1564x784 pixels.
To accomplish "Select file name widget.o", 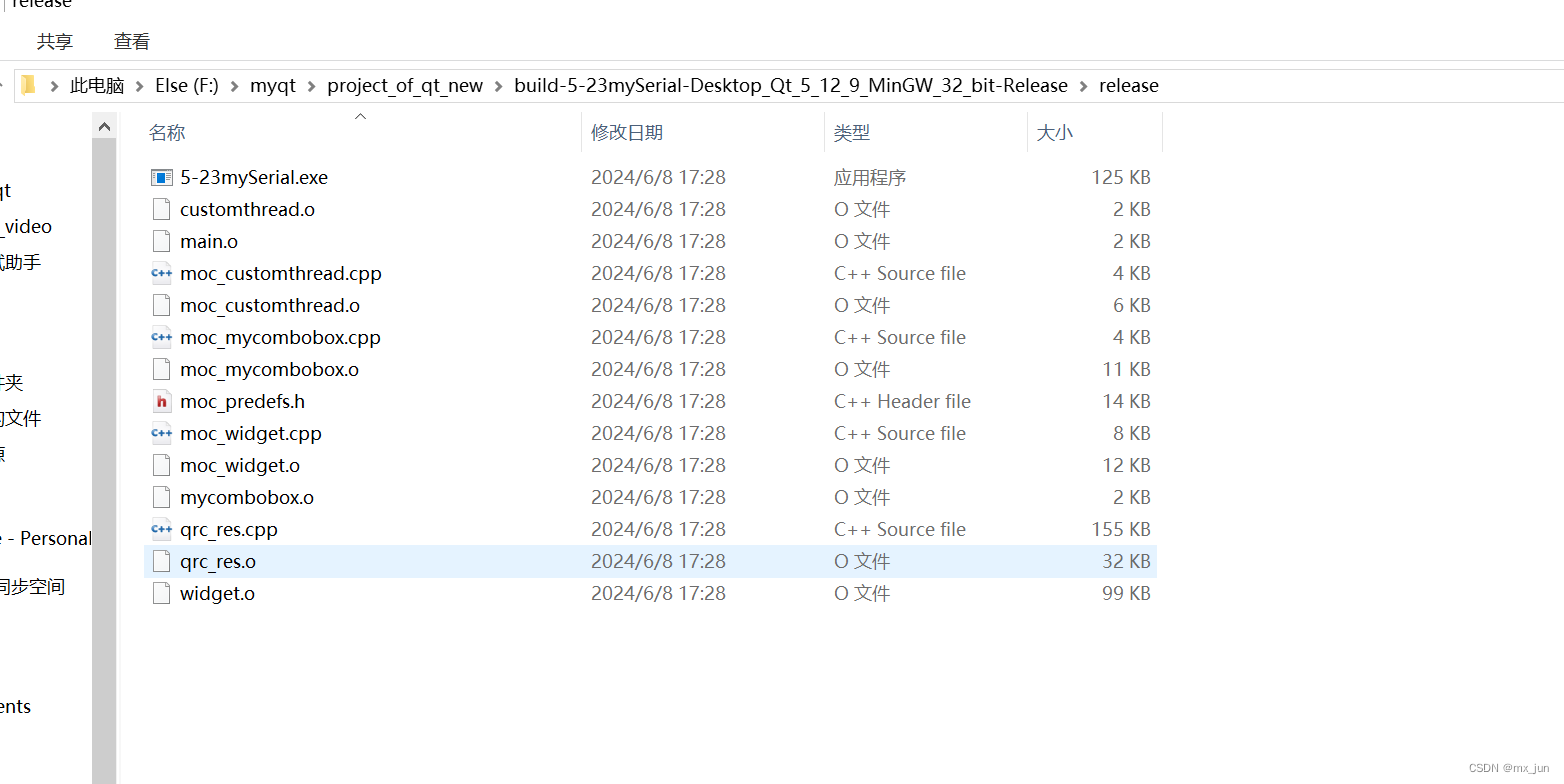I will click(217, 593).
